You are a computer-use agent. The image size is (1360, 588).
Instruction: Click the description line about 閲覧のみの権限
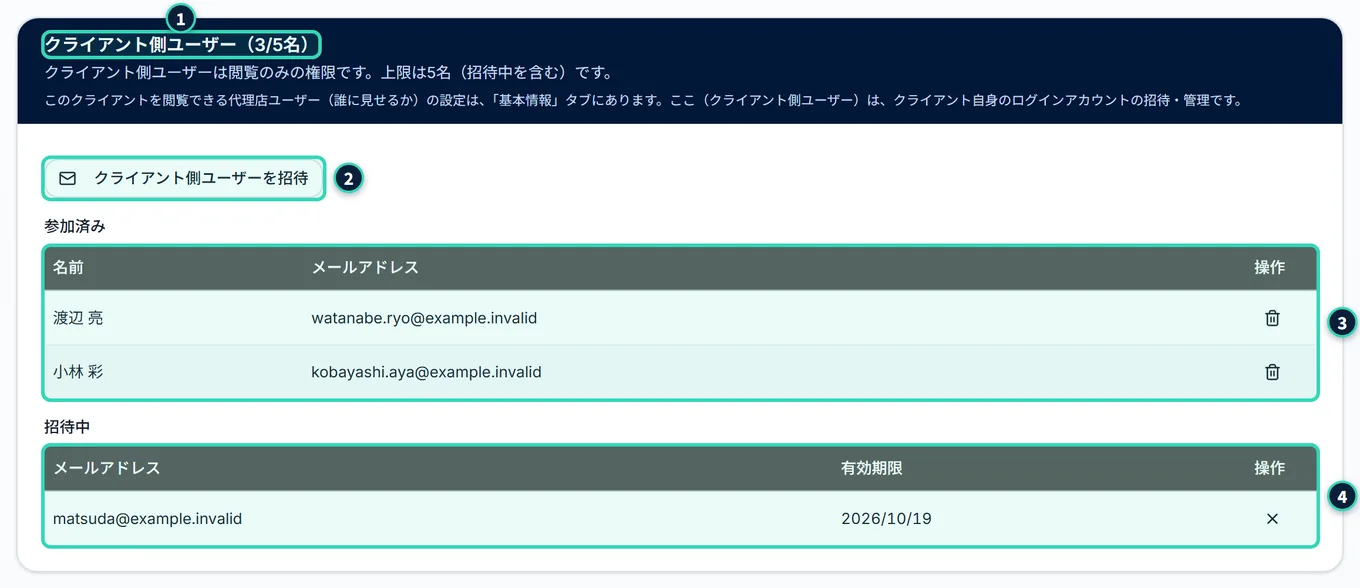(328, 73)
